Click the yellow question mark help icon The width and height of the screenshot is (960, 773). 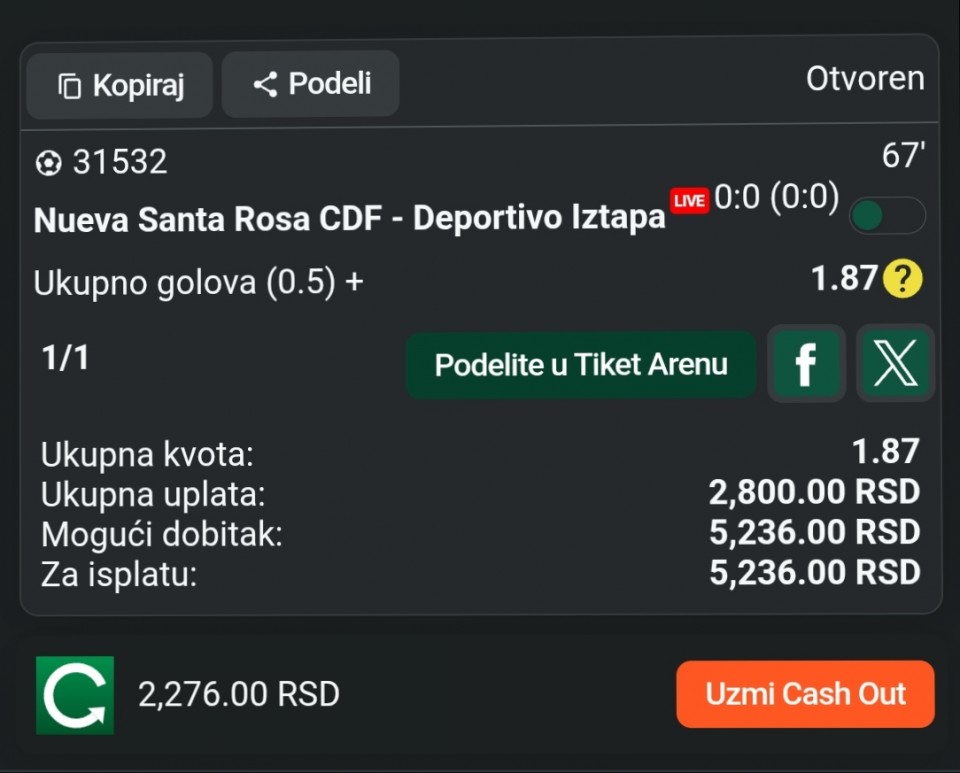(x=902, y=280)
